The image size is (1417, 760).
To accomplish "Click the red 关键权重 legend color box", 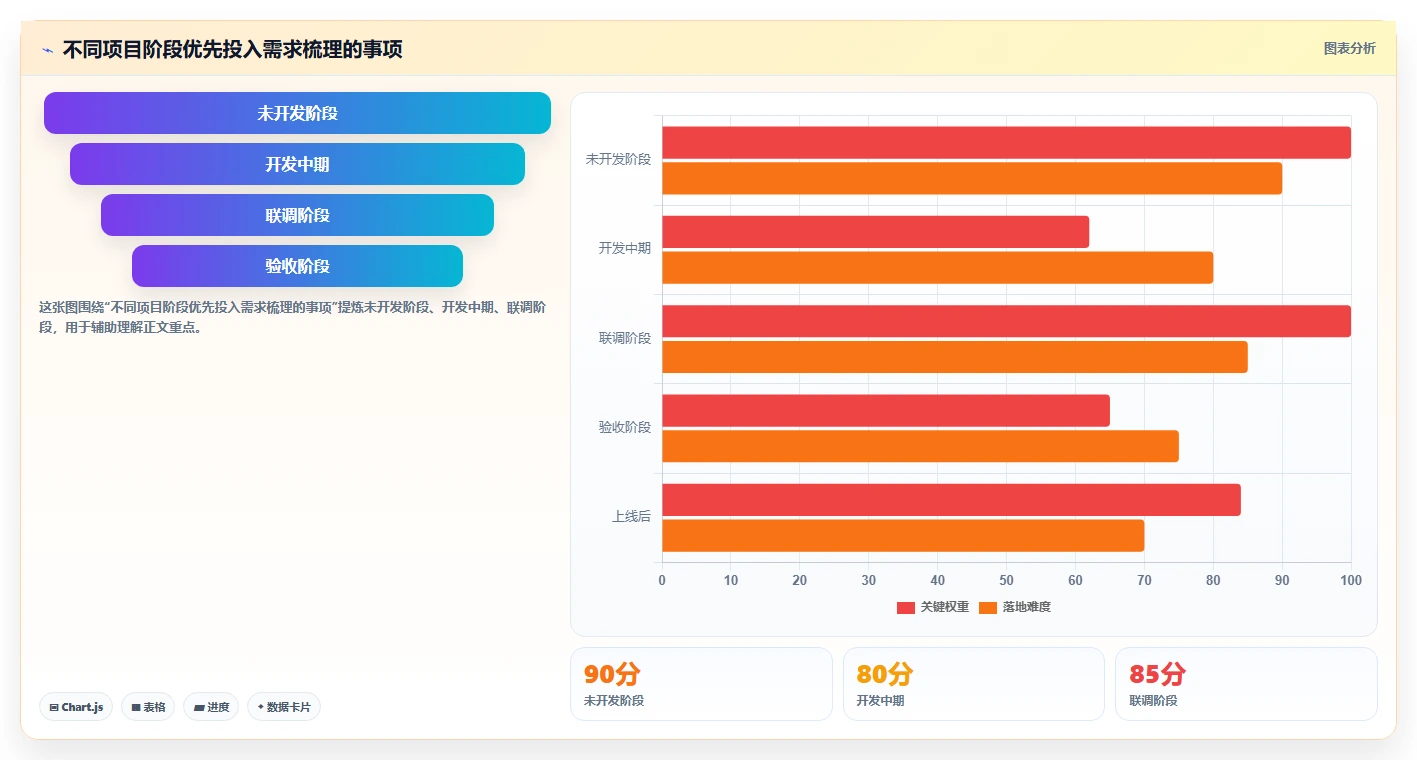I will (906, 607).
